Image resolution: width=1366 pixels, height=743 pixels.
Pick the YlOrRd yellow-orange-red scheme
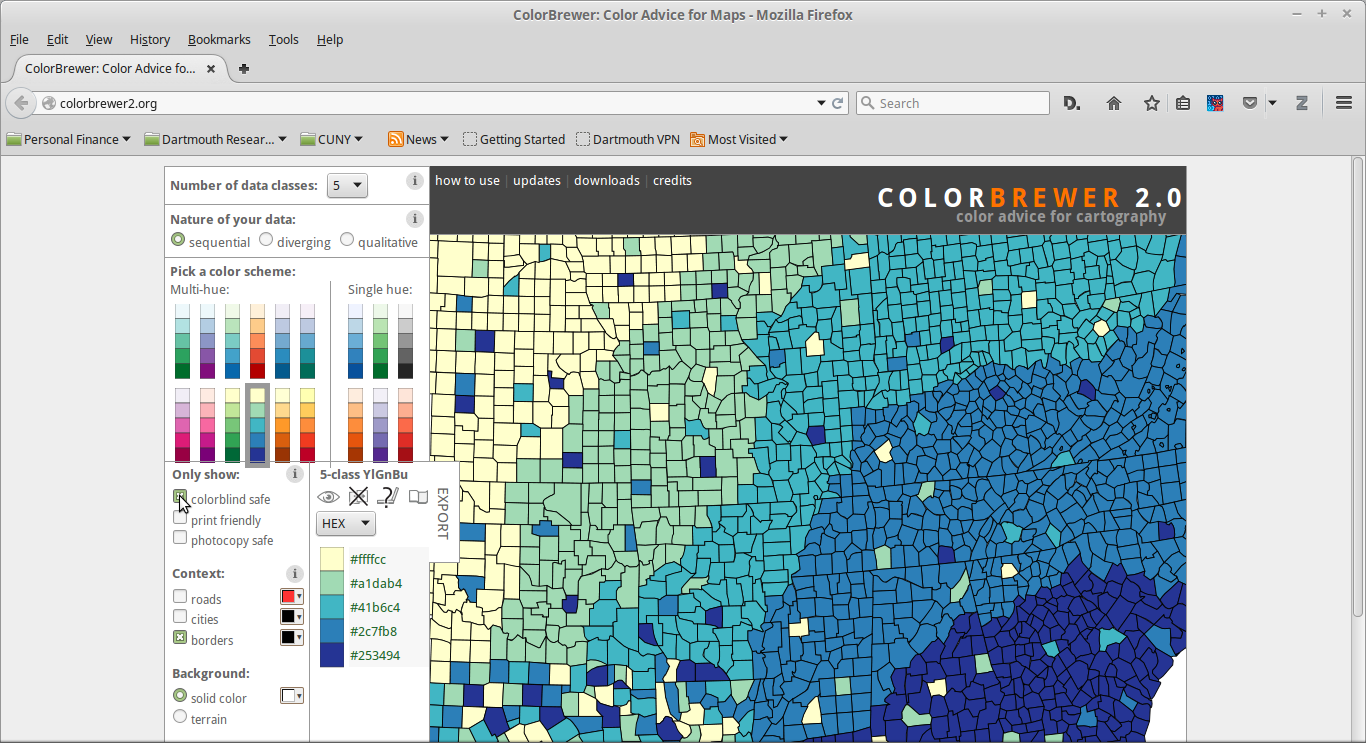(307, 425)
